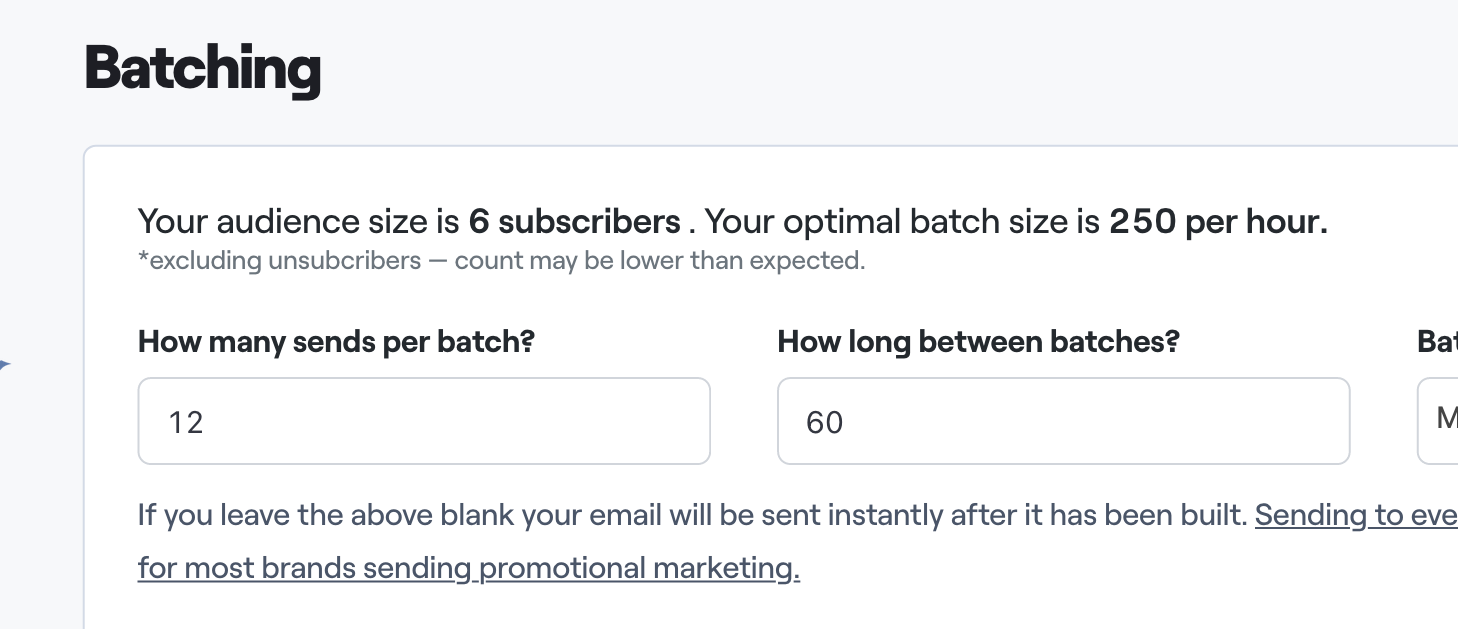Click the 'count may be lower than expected' note
This screenshot has width=1473, height=635.
660,261
